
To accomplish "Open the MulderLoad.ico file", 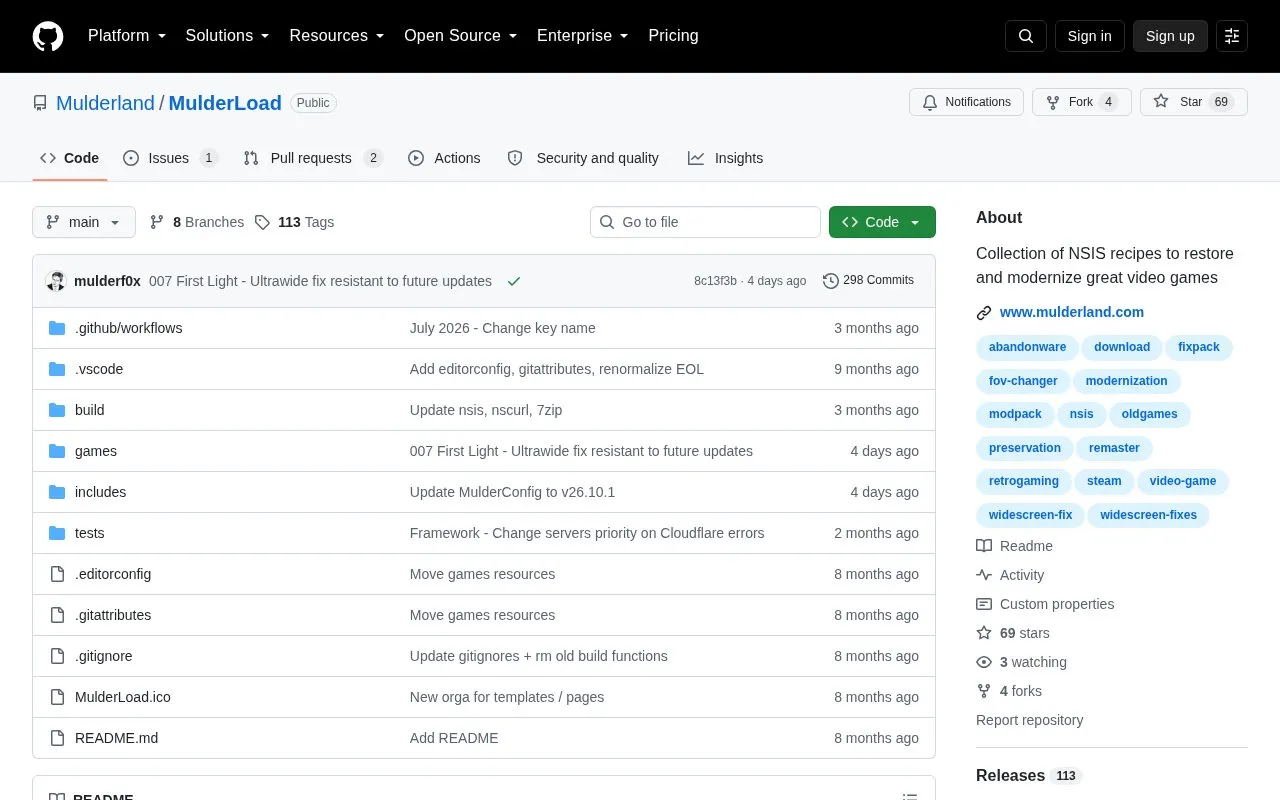I will click(x=123, y=697).
